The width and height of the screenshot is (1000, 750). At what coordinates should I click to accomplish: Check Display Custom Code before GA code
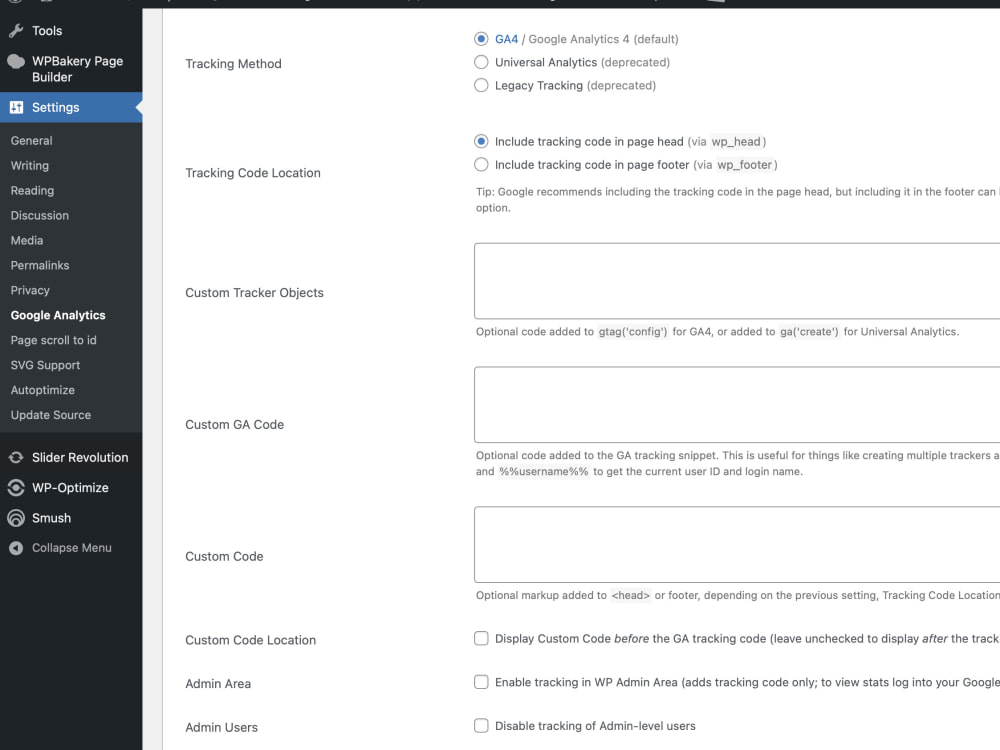coord(482,638)
